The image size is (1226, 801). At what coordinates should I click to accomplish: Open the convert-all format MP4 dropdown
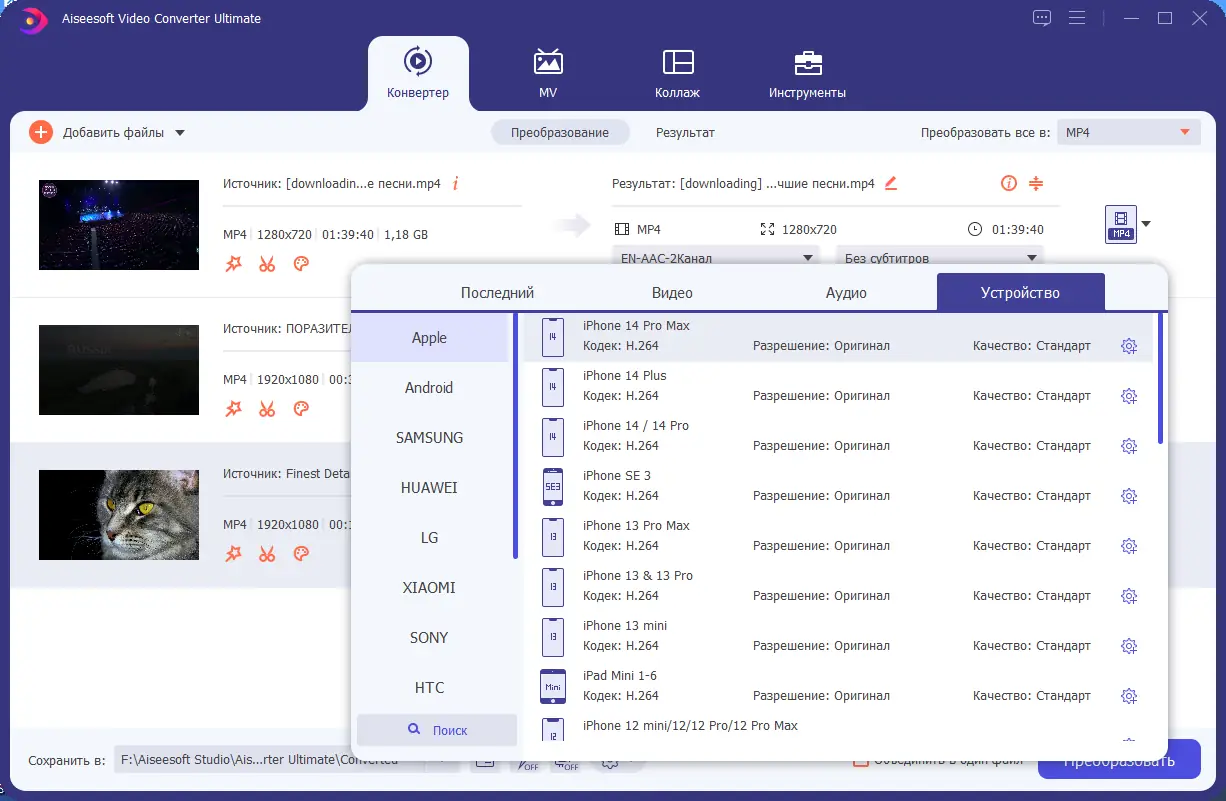(1129, 132)
